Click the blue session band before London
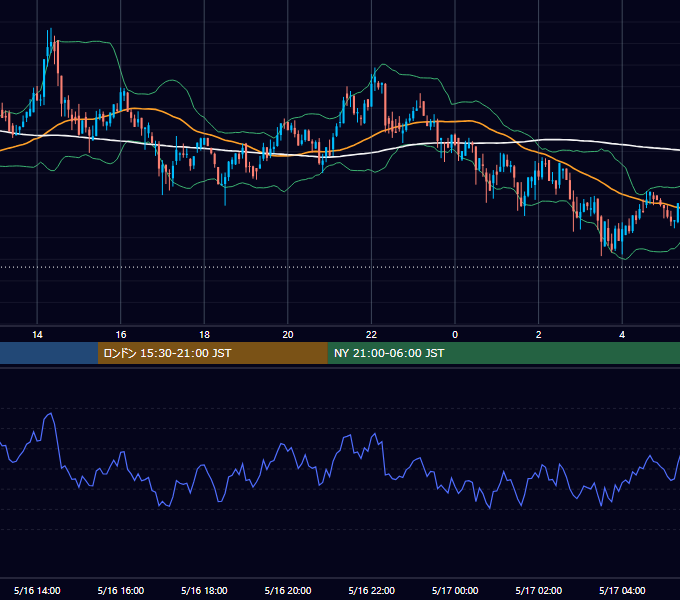The width and height of the screenshot is (680, 600). click(x=49, y=353)
